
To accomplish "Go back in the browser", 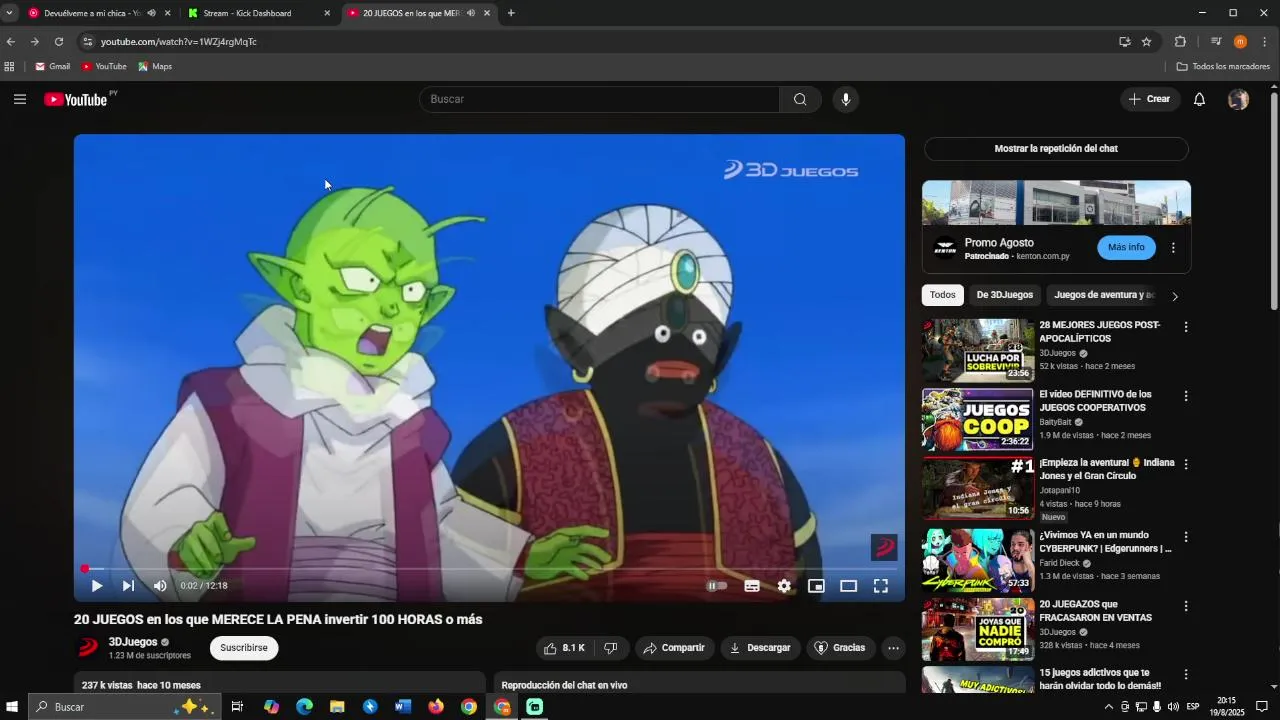I will point(11,42).
